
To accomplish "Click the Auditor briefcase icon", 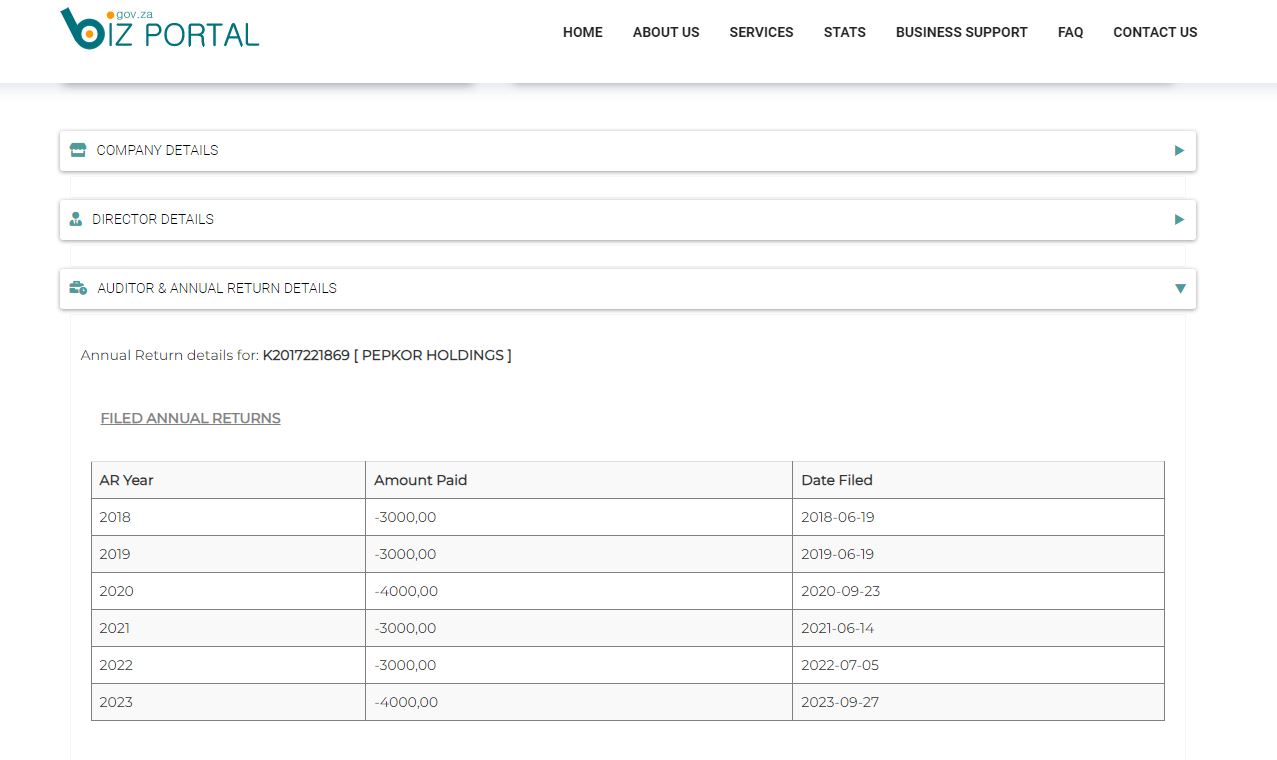I will [78, 288].
